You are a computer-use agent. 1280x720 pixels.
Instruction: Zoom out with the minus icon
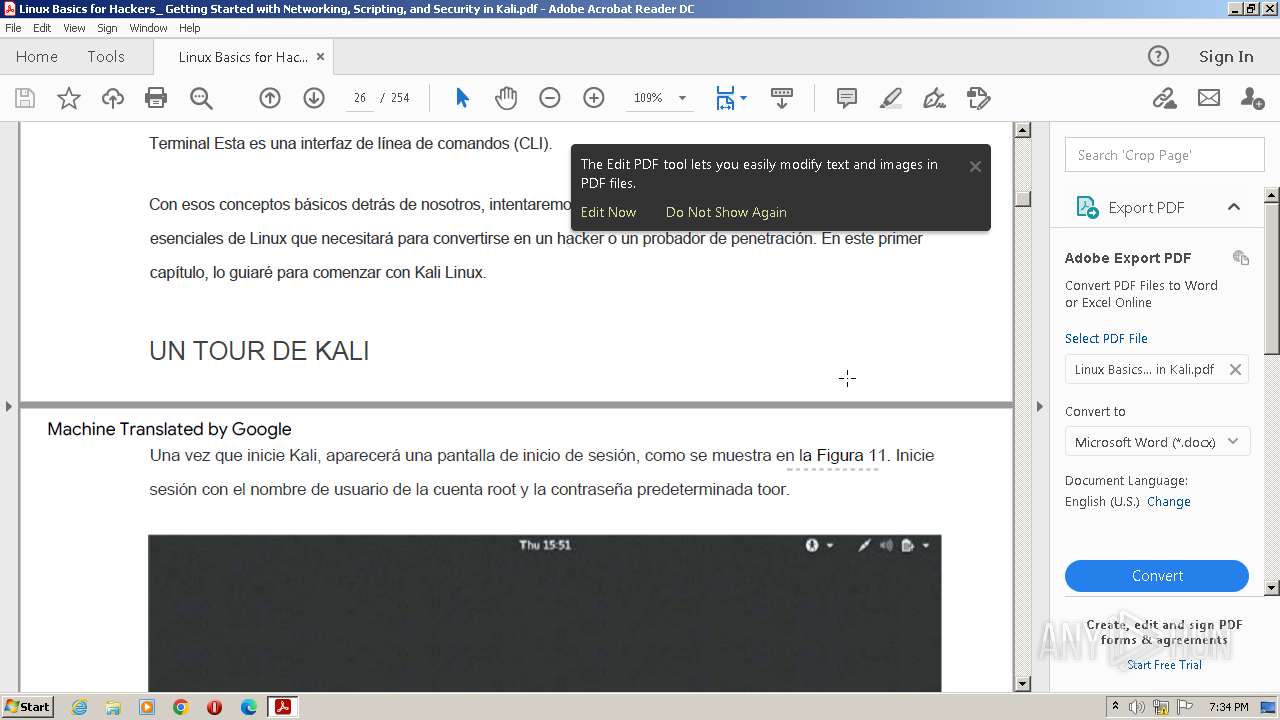coord(550,98)
